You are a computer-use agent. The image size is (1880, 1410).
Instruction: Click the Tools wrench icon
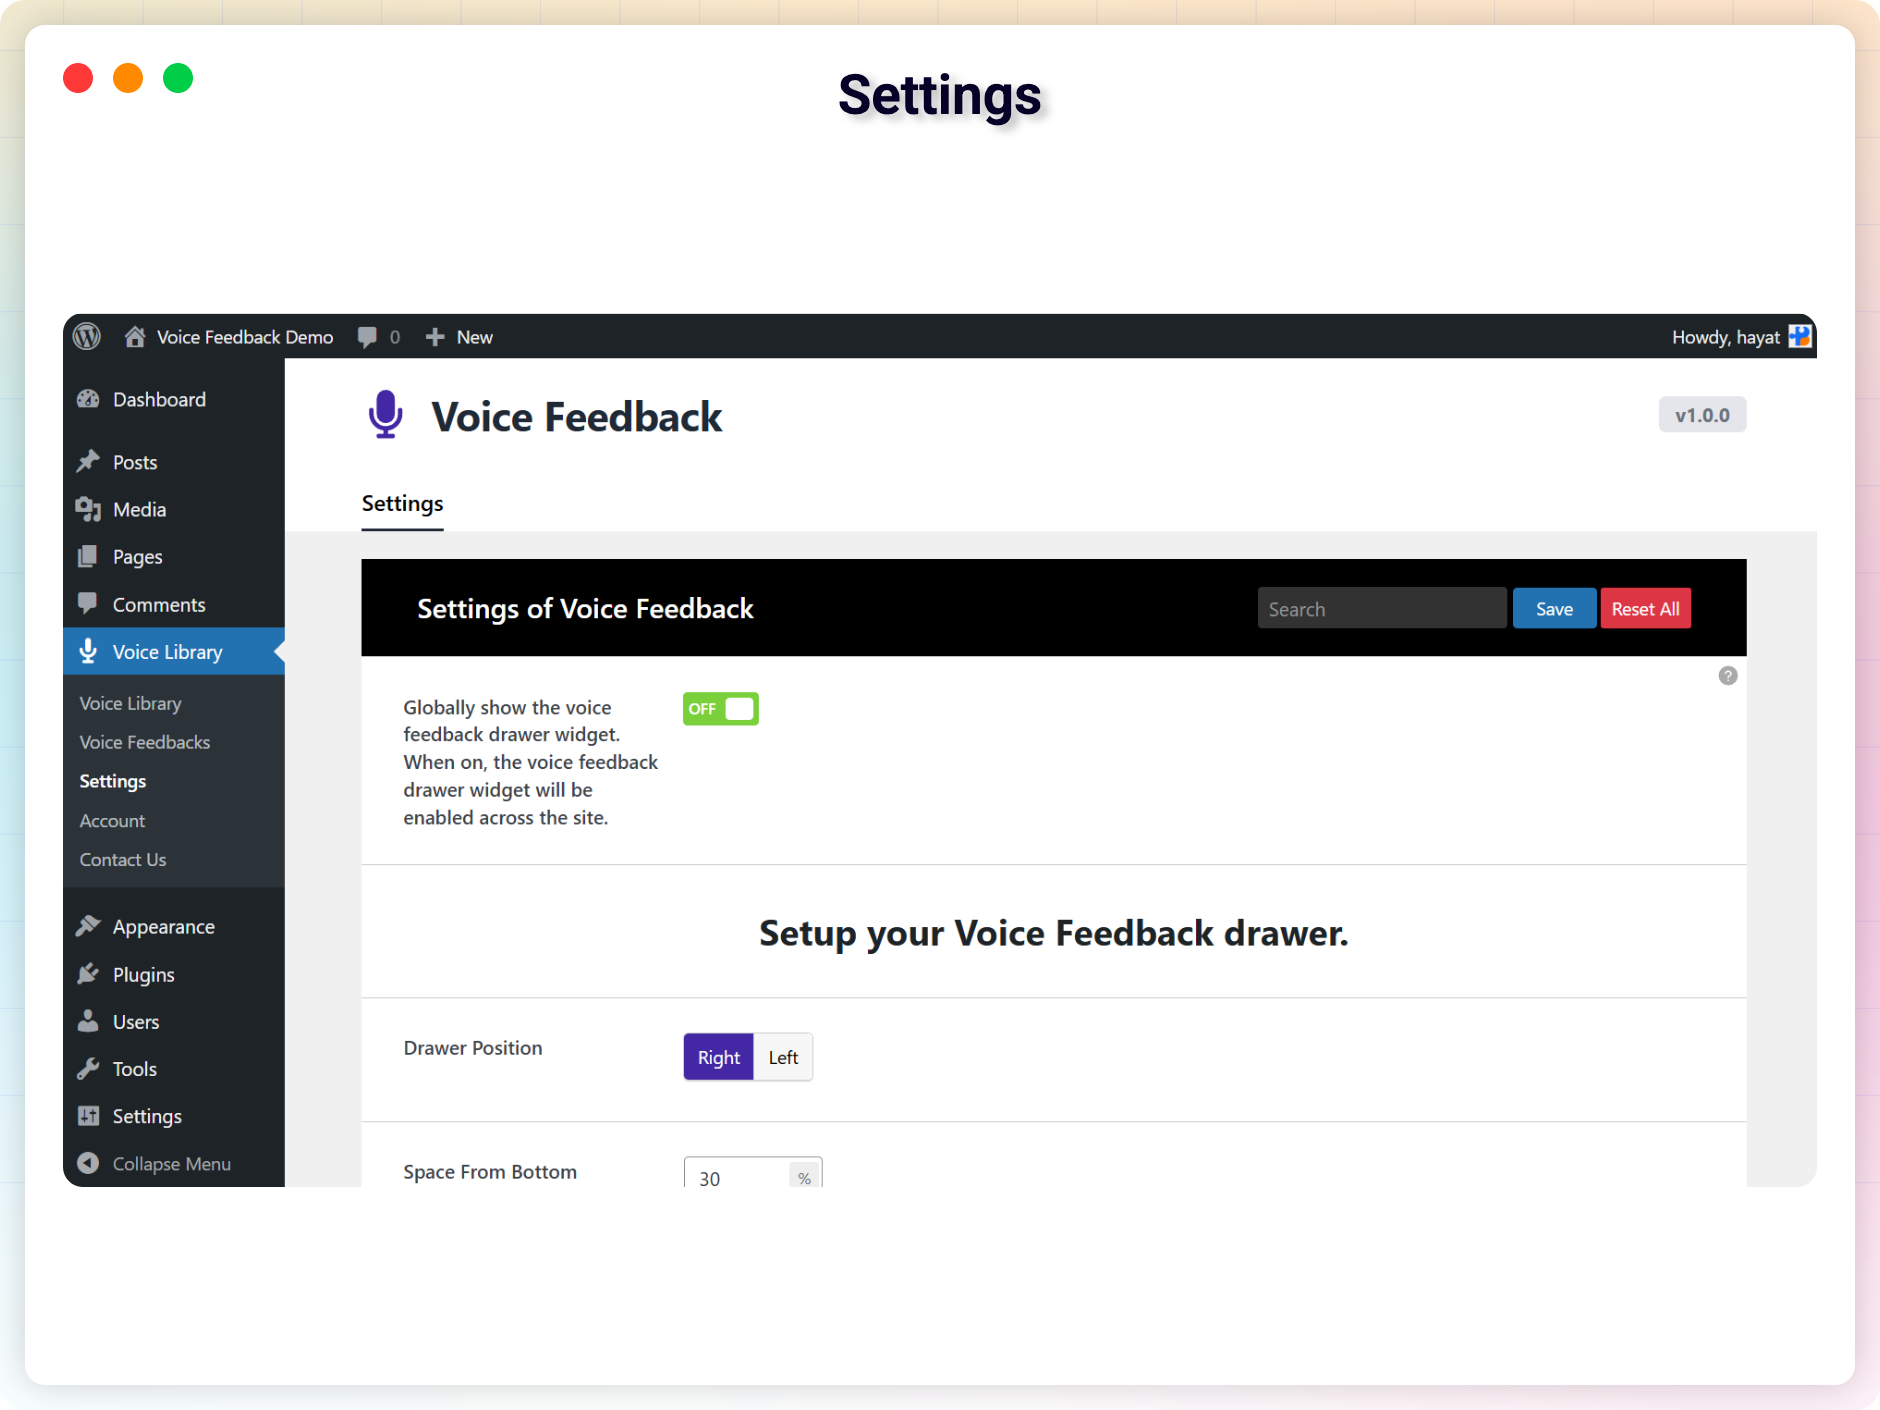pos(88,1068)
